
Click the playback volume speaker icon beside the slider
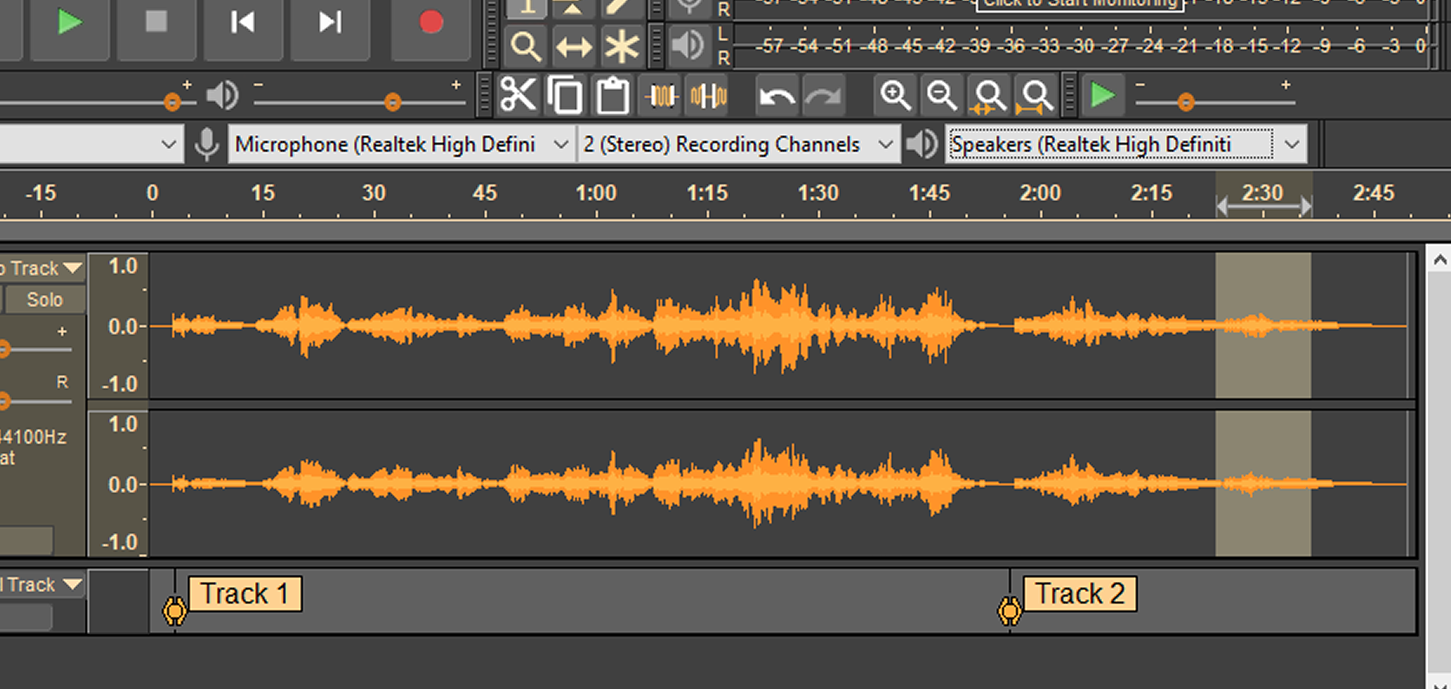(x=222, y=96)
